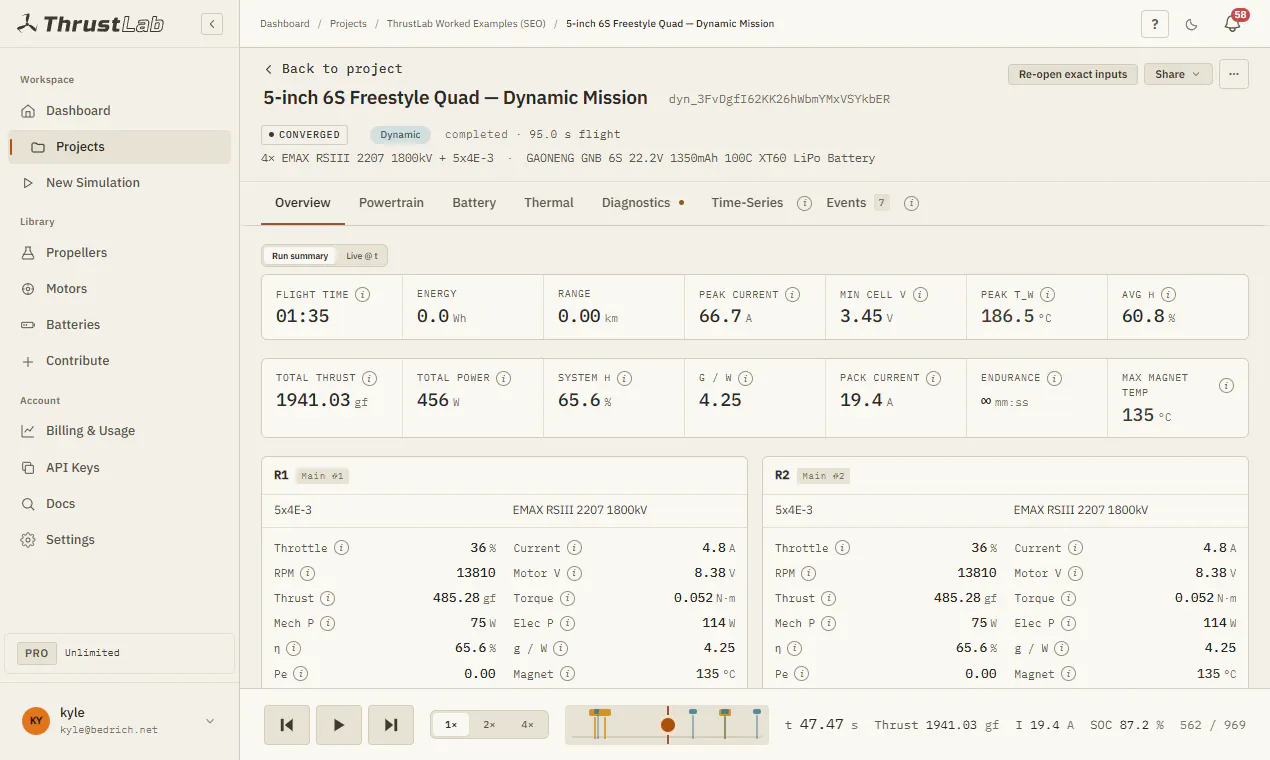Image resolution: width=1270 pixels, height=760 pixels.
Task: Click Total Power info icon
Action: click(503, 378)
